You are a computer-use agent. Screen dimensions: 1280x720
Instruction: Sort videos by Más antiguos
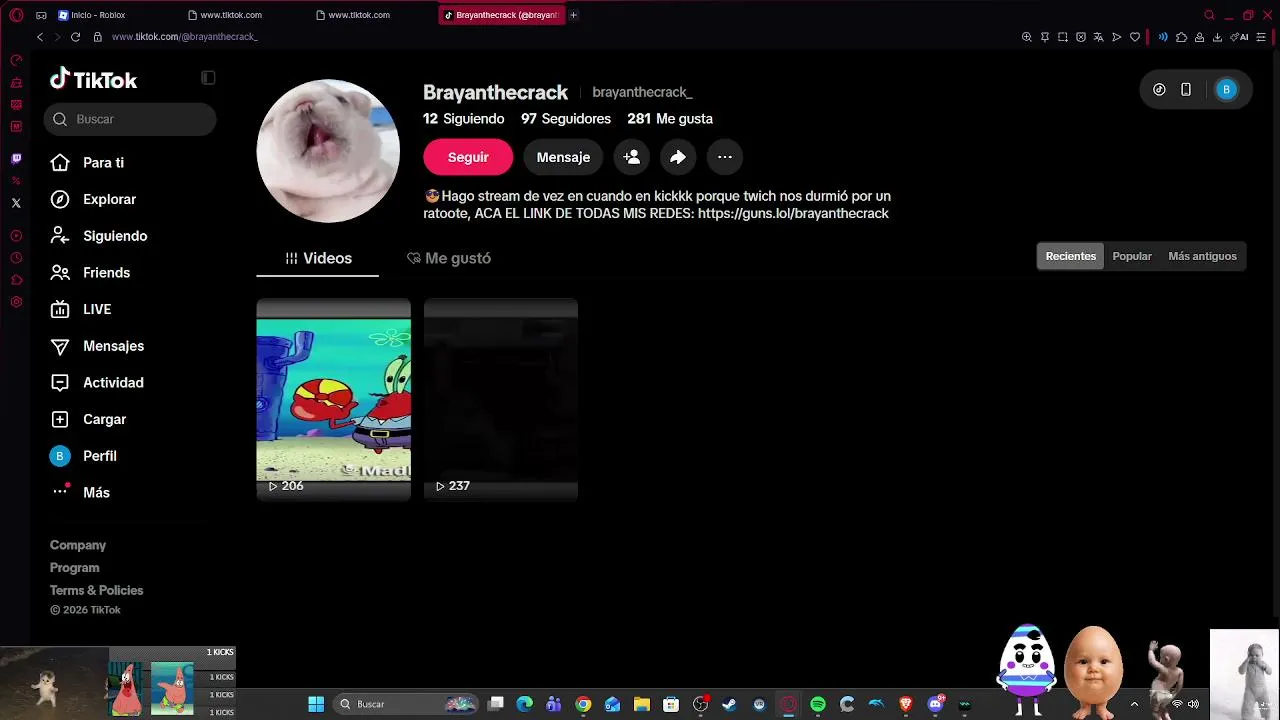pos(1203,256)
